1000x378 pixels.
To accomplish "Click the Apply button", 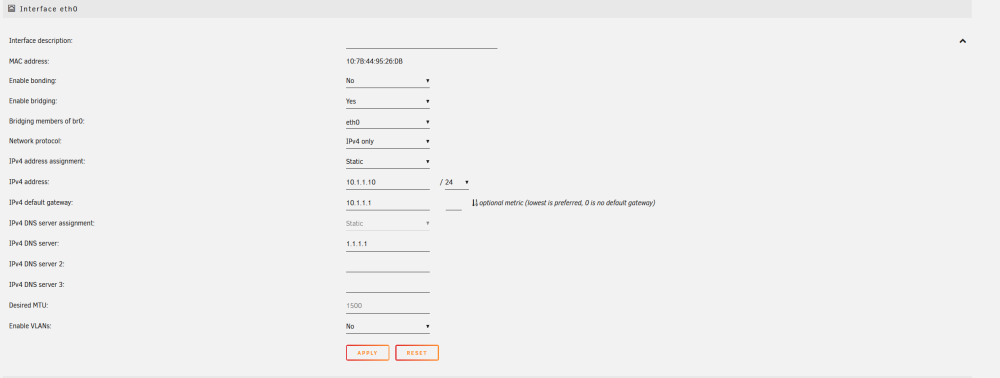I will pyautogui.click(x=367, y=353).
